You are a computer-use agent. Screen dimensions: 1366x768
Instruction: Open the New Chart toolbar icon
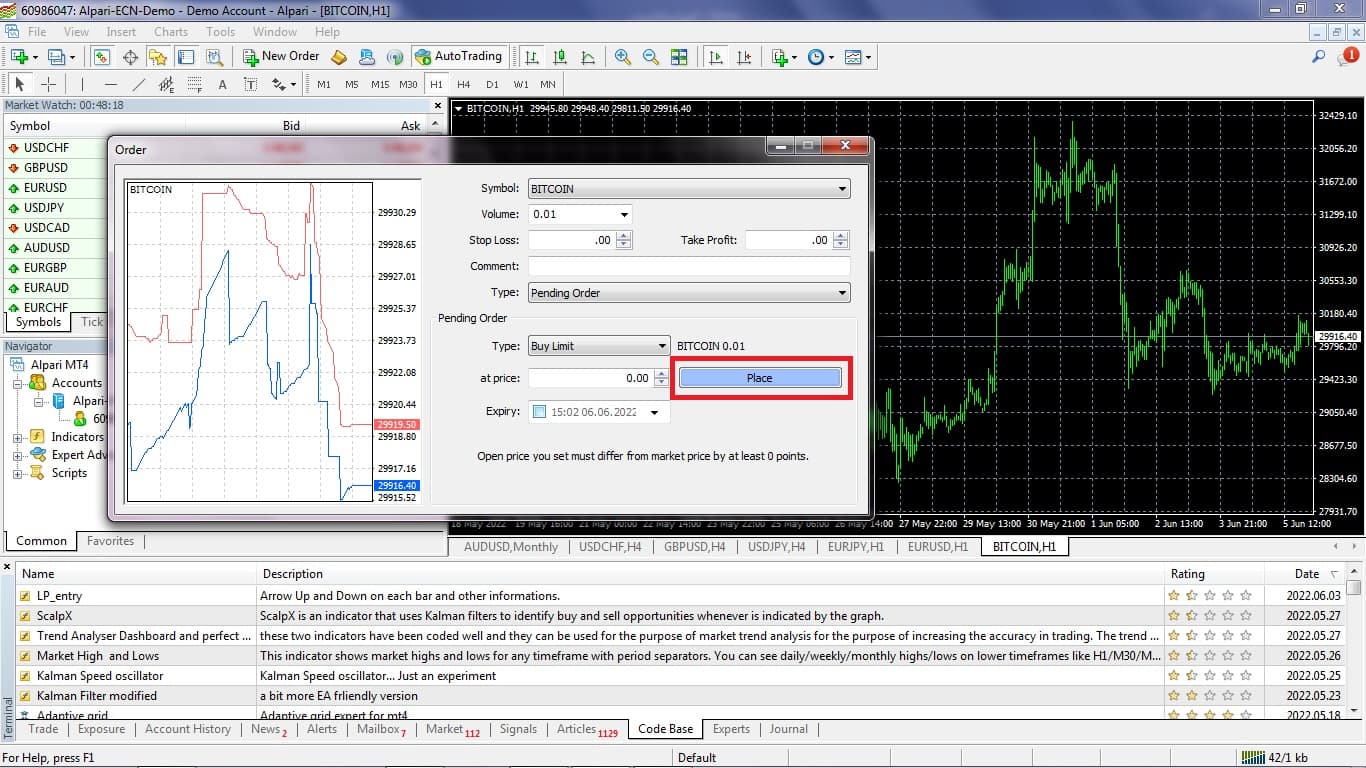[22, 57]
